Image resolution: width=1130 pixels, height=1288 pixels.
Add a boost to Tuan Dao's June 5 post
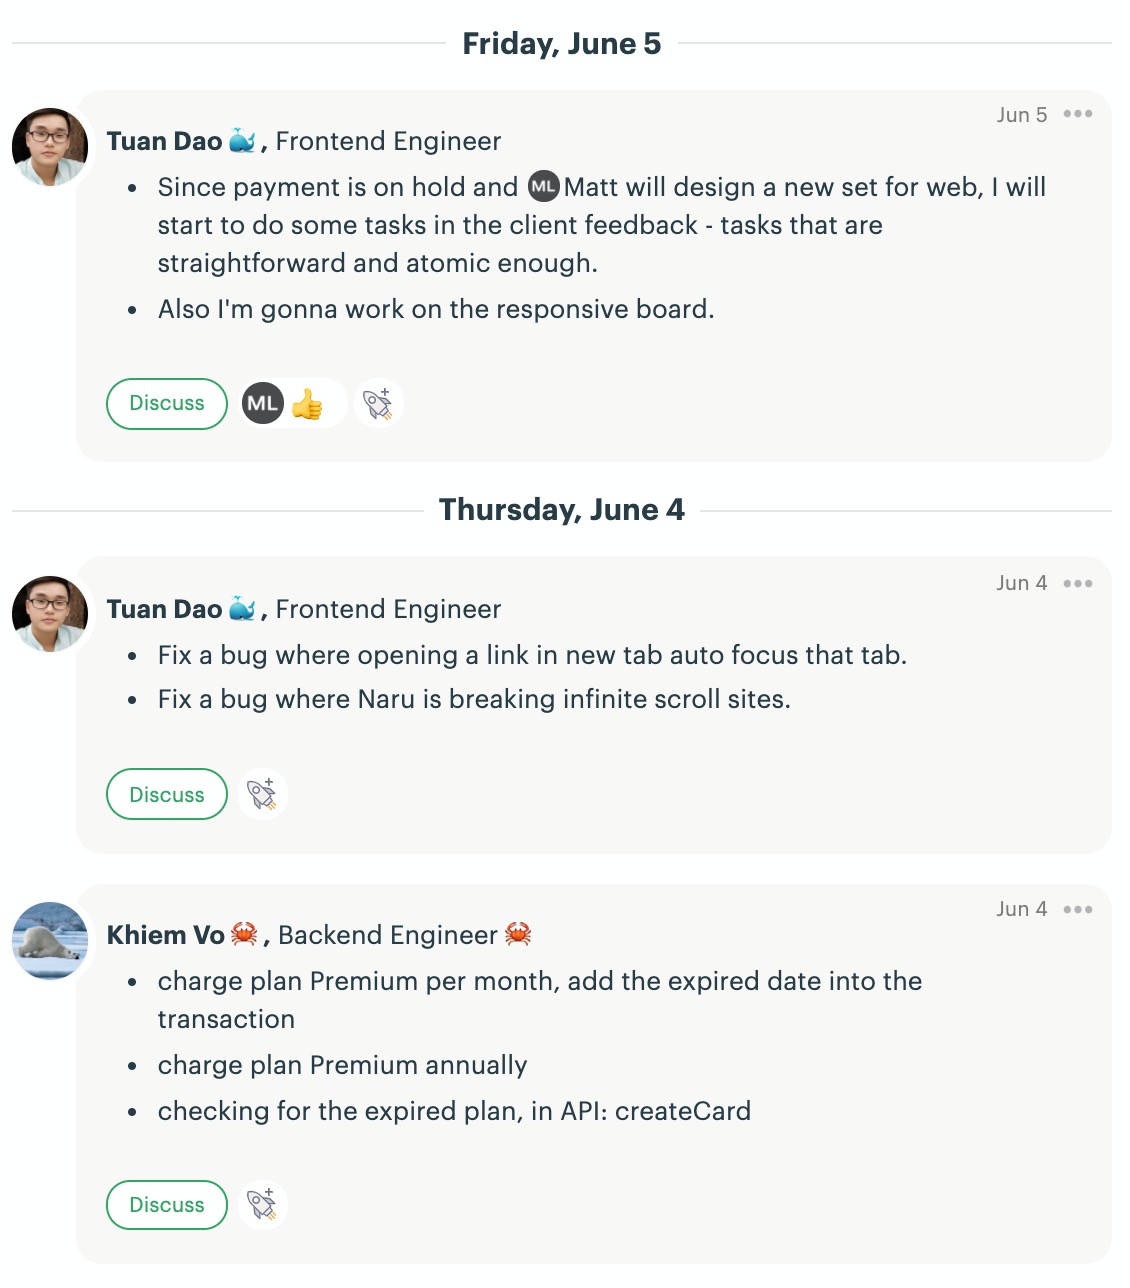378,404
